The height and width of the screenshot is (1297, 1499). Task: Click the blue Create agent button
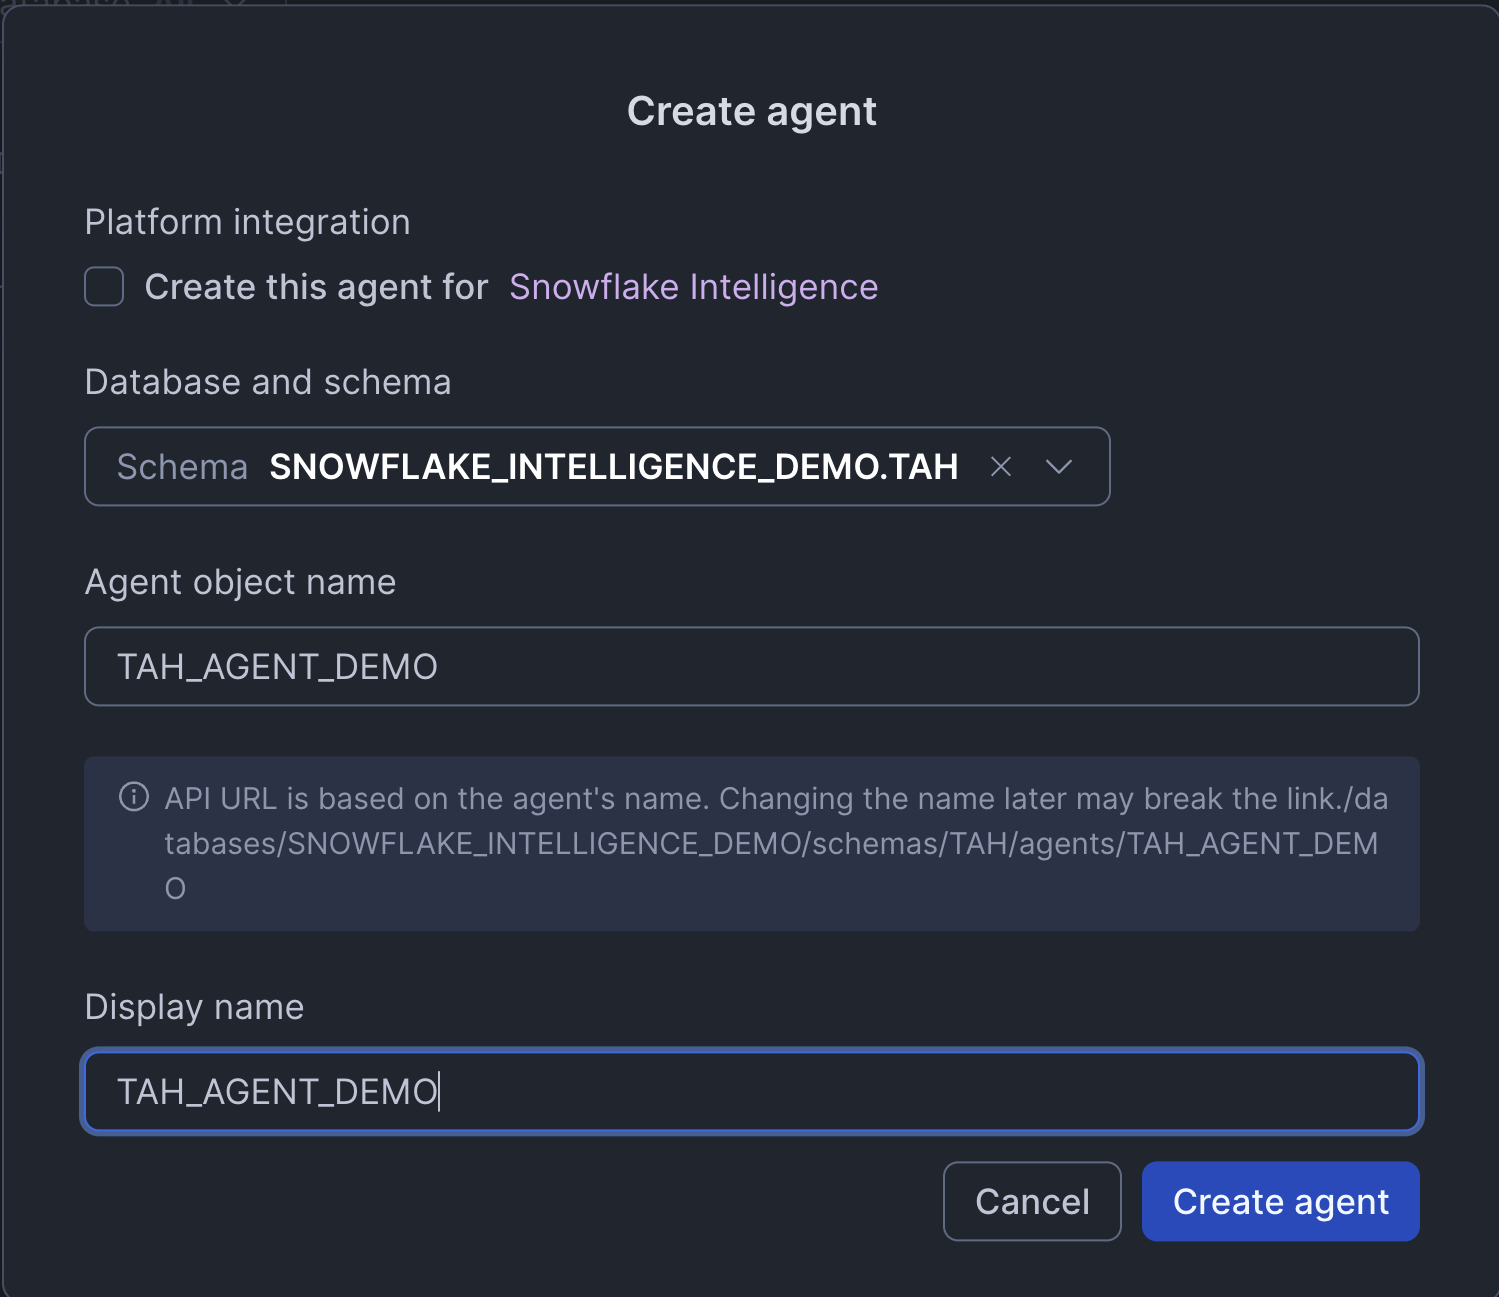click(1280, 1201)
